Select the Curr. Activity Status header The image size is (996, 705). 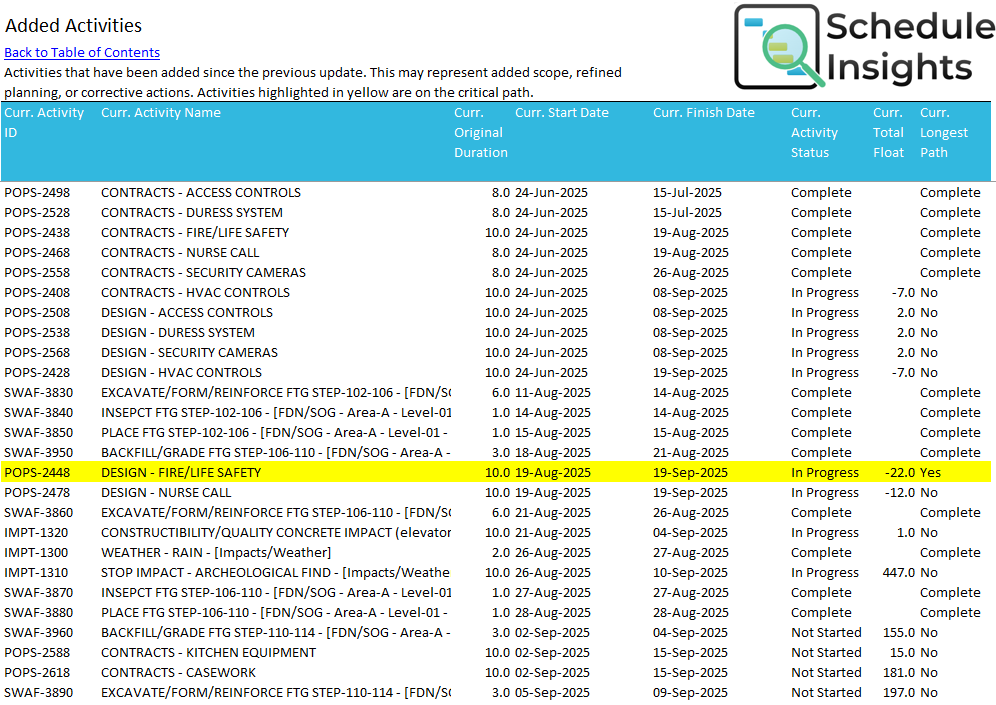click(x=814, y=132)
